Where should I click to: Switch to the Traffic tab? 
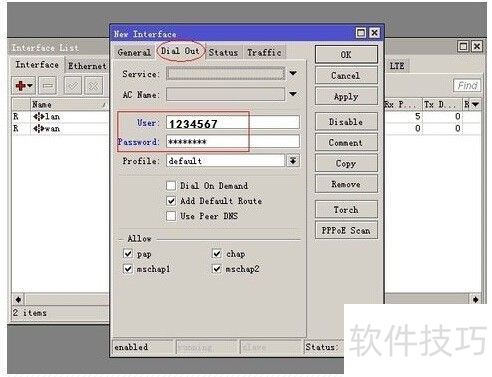(264, 53)
